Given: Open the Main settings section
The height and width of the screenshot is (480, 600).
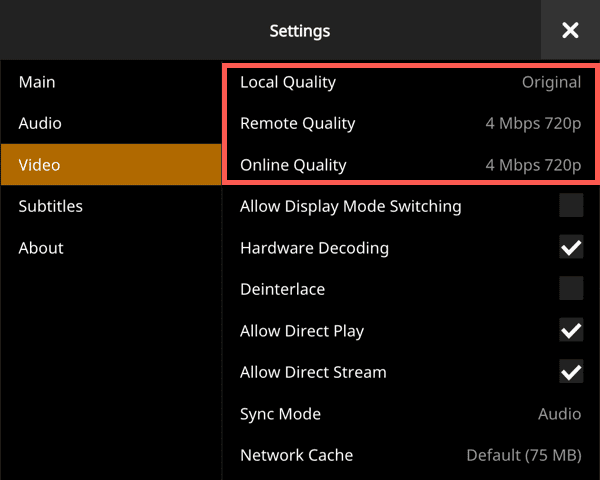Looking at the screenshot, I should [x=37, y=82].
